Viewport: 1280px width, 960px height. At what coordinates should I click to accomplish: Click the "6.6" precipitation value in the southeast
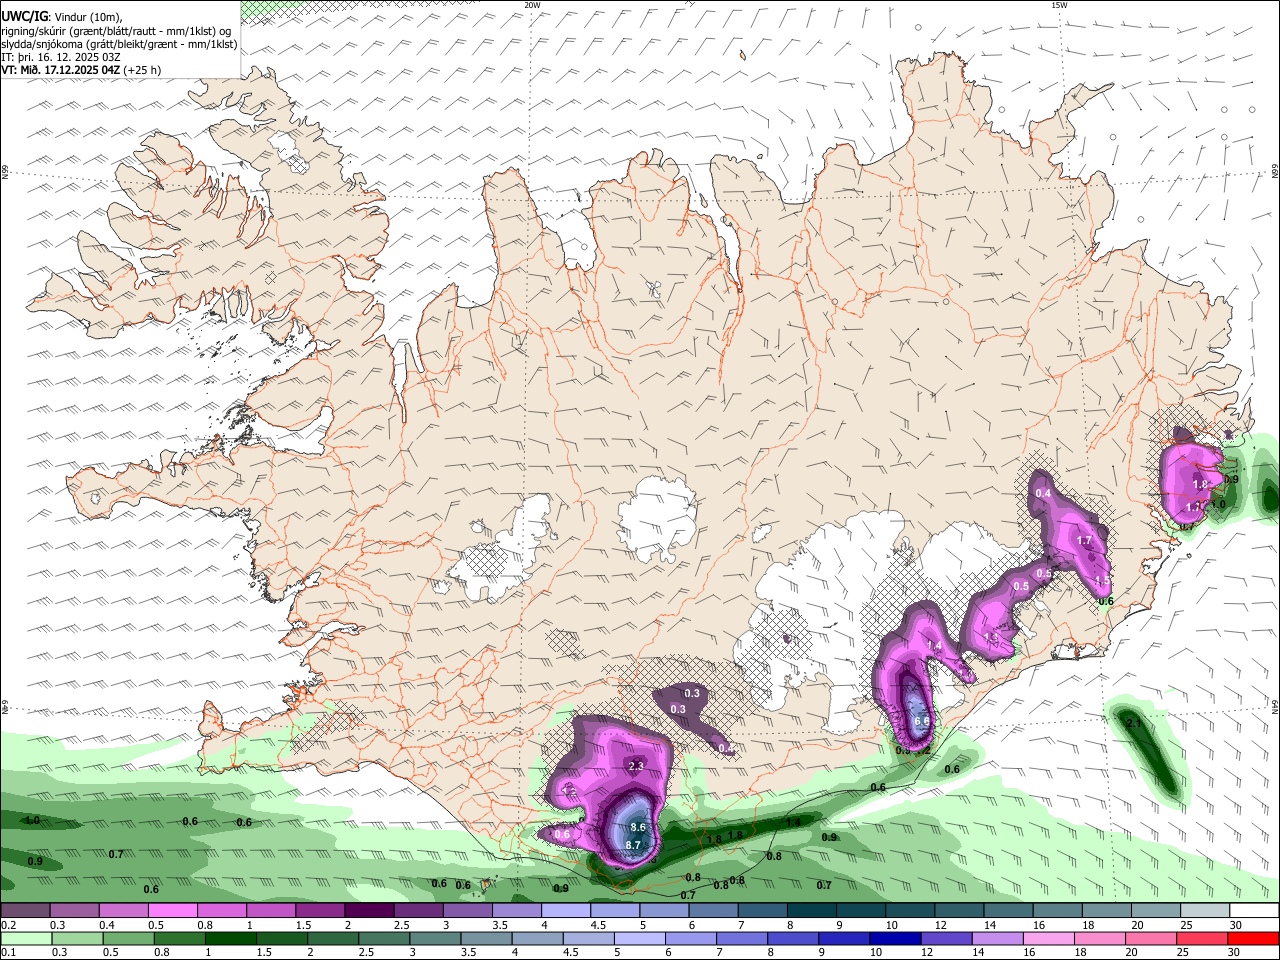coord(922,720)
